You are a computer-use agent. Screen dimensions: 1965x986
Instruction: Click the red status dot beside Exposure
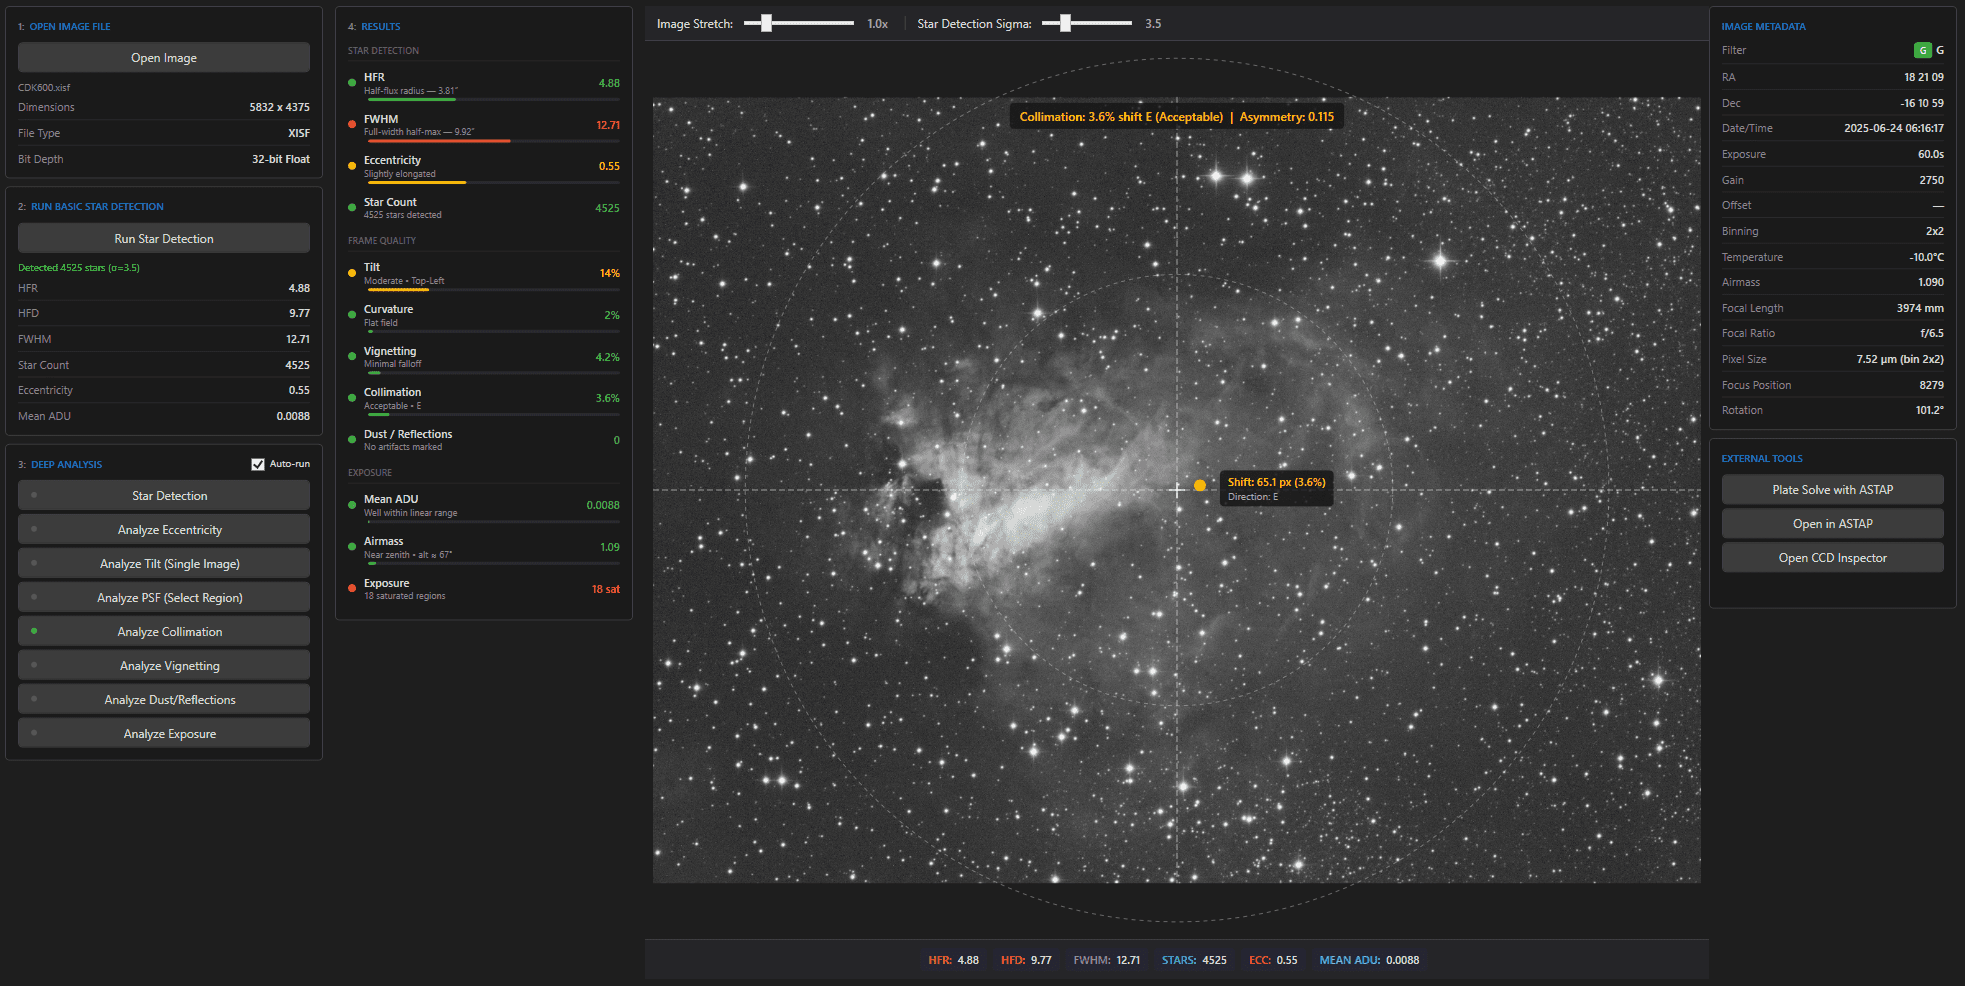[352, 588]
